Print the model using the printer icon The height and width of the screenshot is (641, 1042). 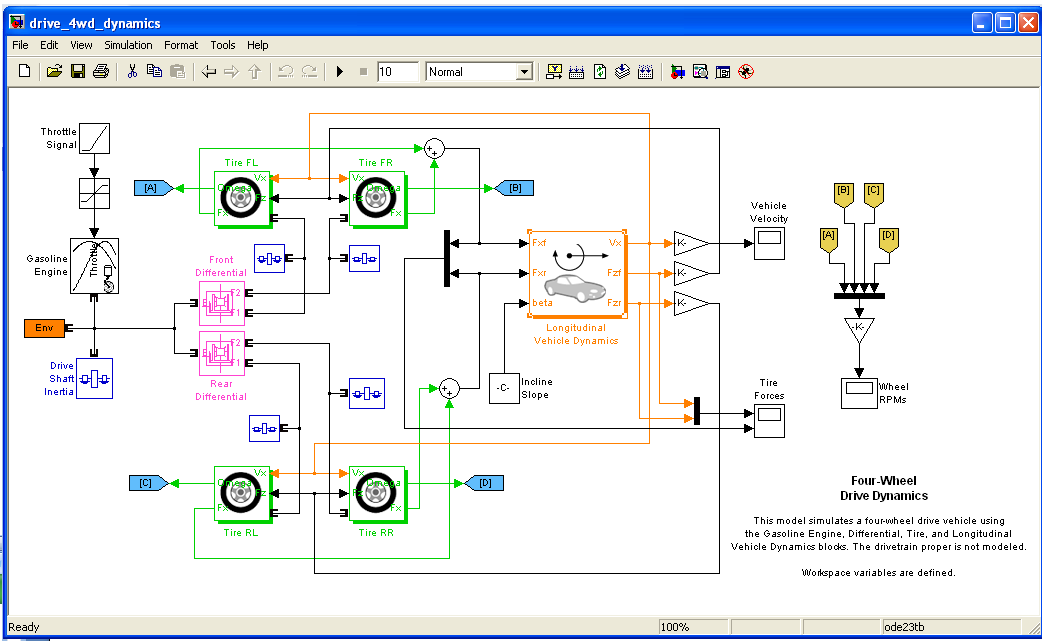point(101,71)
